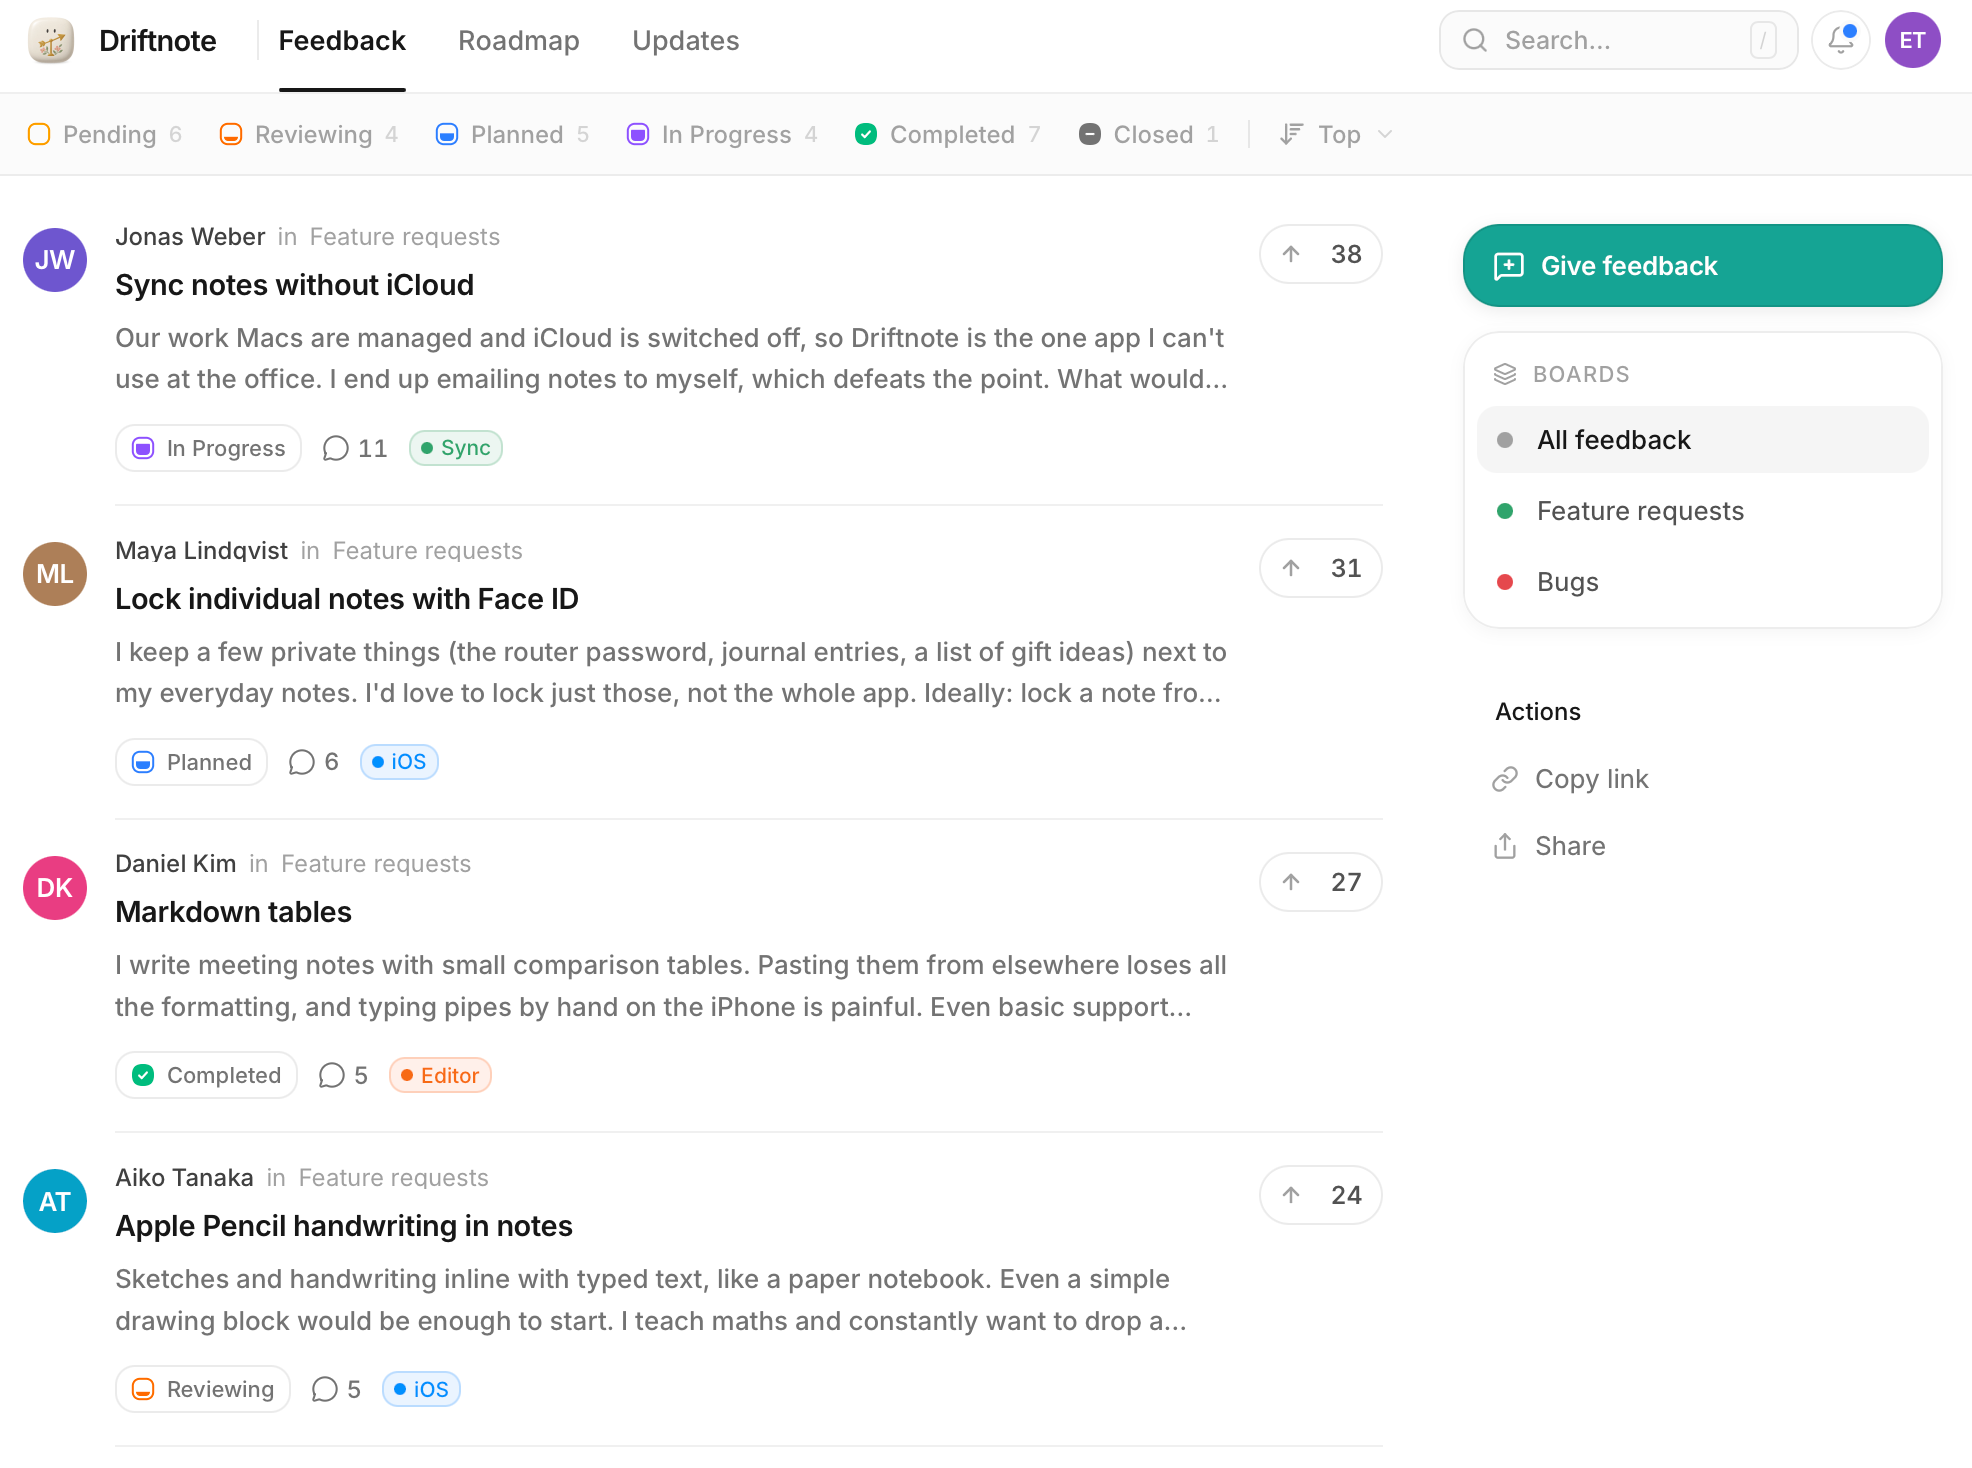Click Feature requests link beside Daniel Kim
Image resolution: width=1972 pixels, height=1468 pixels.
click(x=376, y=864)
